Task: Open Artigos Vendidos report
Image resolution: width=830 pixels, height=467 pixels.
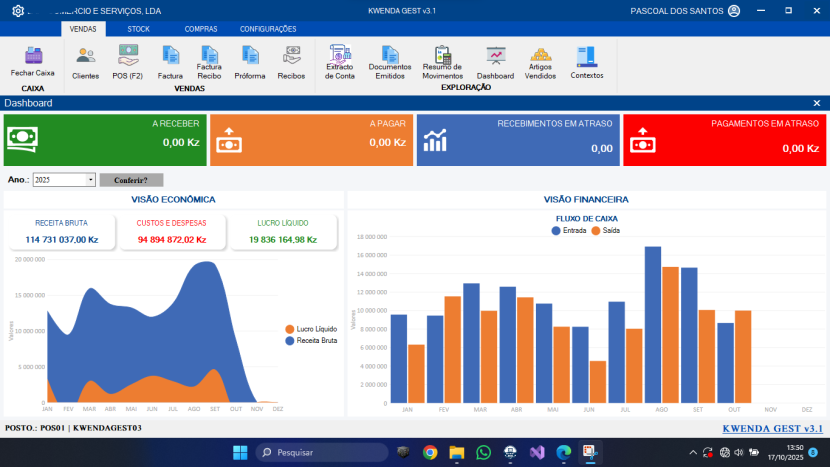Action: 540,60
